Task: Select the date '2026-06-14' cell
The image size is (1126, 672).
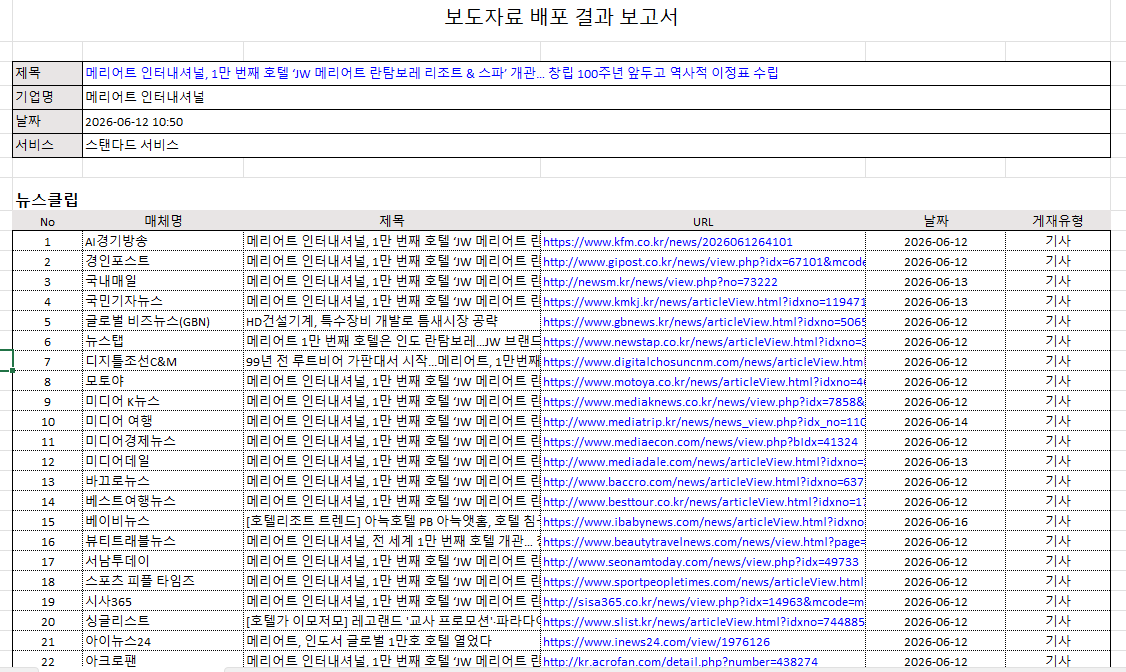Action: [x=936, y=422]
